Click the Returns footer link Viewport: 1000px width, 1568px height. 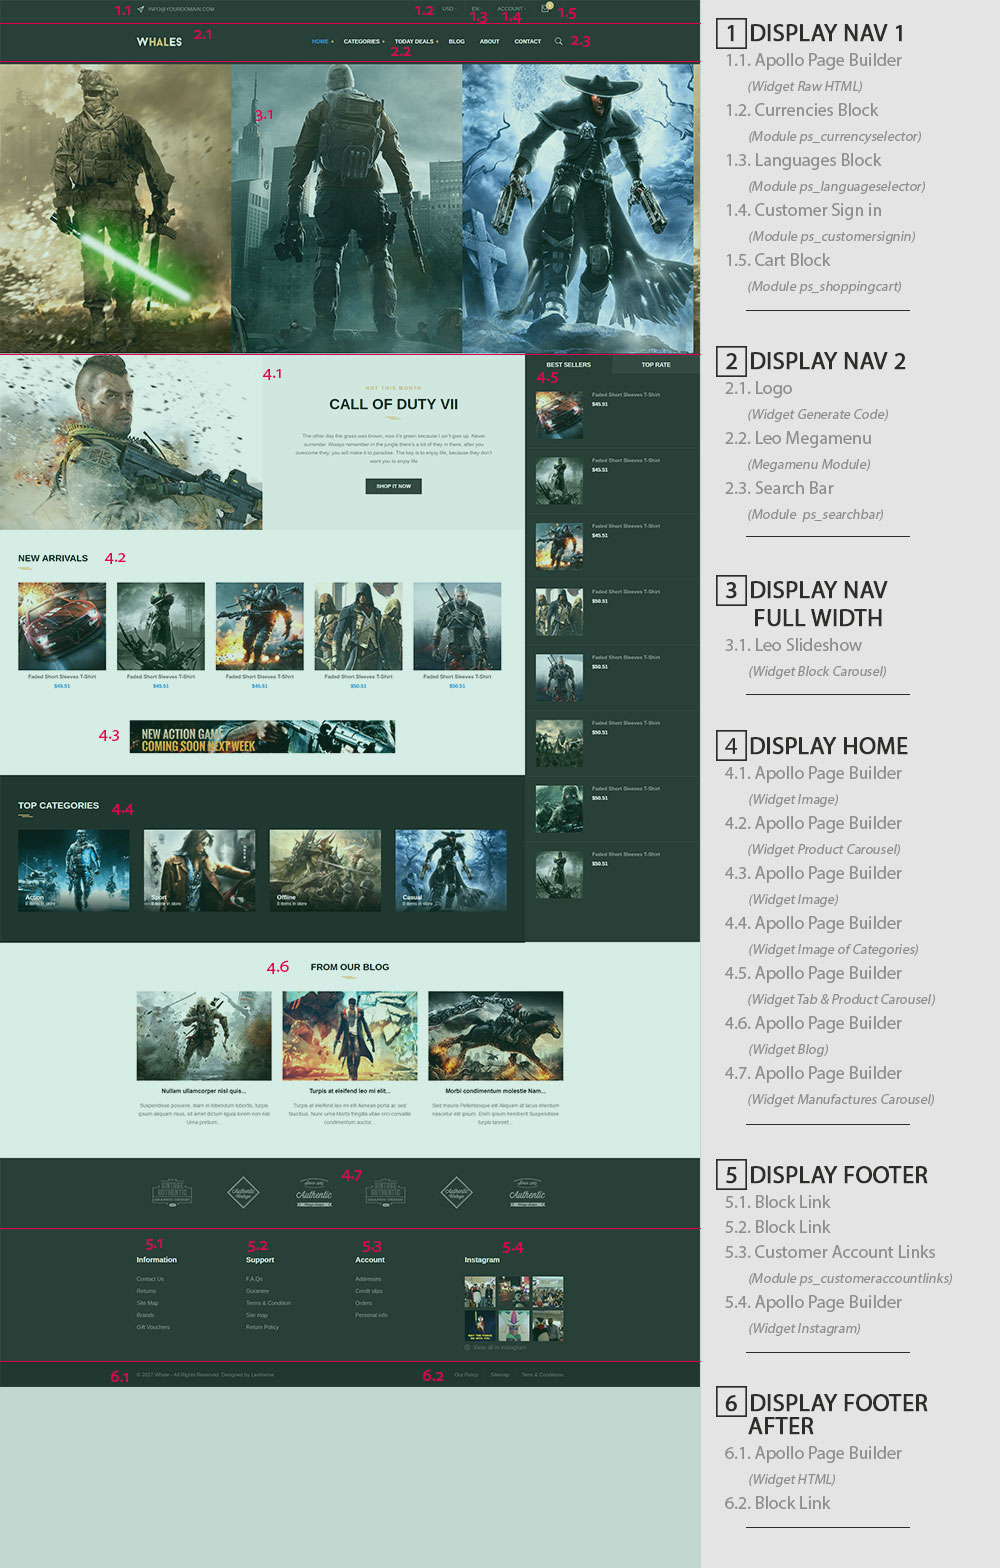(146, 1291)
